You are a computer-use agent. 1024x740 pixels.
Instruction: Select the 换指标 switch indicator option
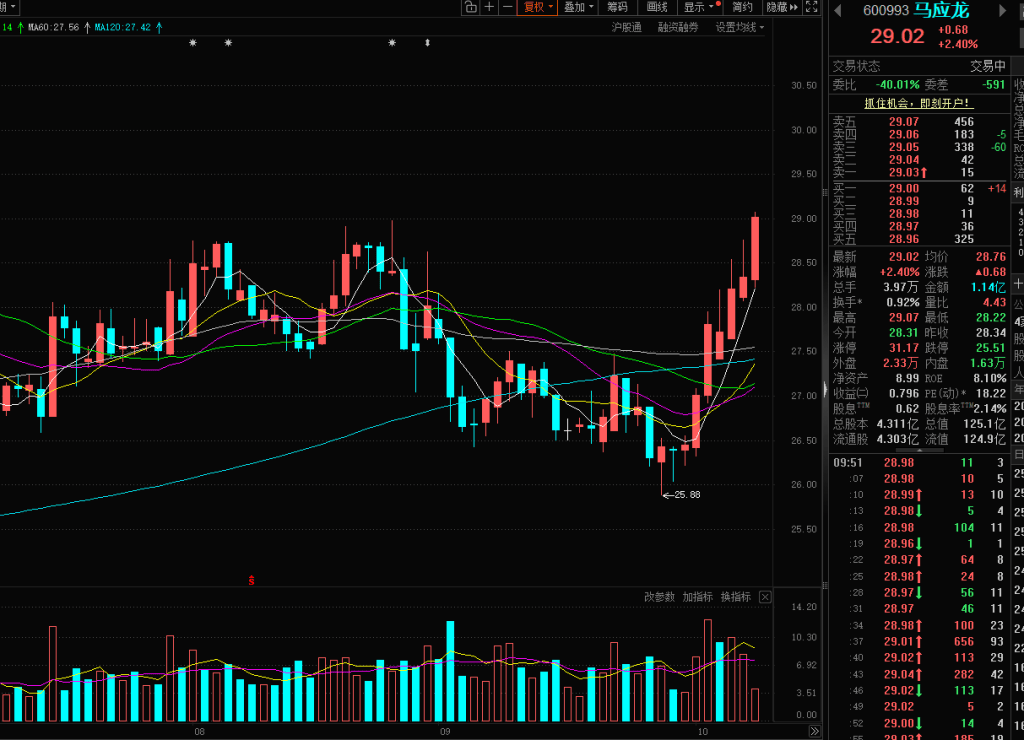click(735, 597)
